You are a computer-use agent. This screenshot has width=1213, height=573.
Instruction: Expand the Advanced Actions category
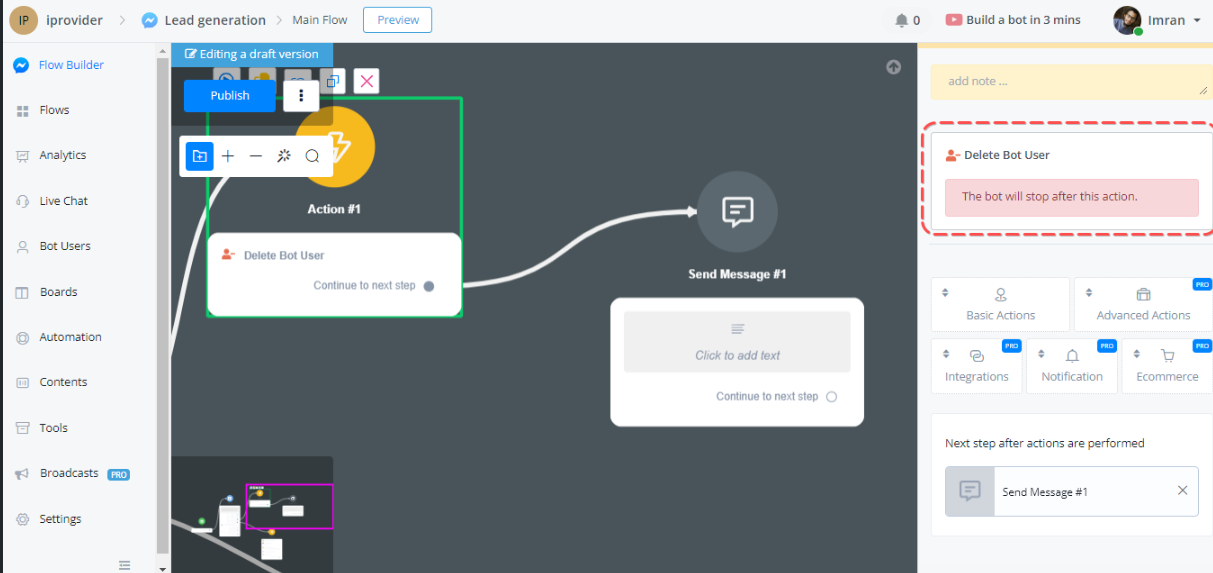[1143, 304]
